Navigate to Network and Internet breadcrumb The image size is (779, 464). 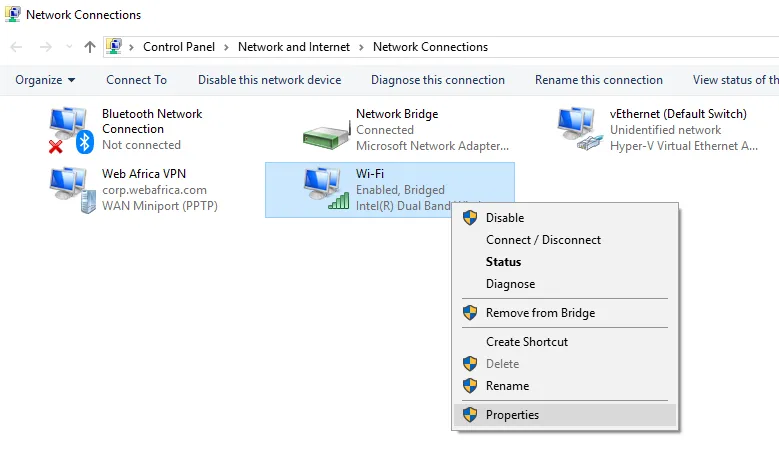[x=294, y=47]
